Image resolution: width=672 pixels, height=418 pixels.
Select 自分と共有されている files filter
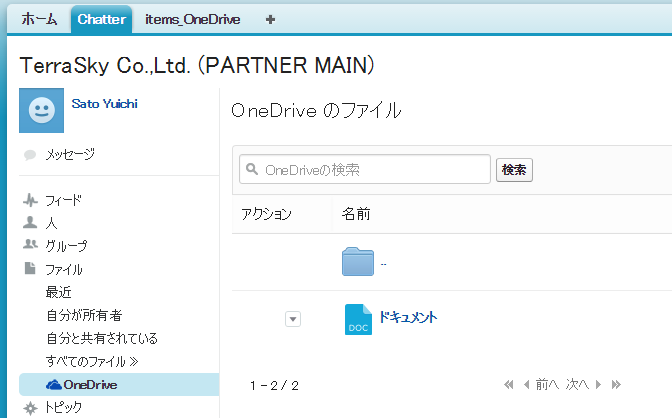[x=102, y=338]
